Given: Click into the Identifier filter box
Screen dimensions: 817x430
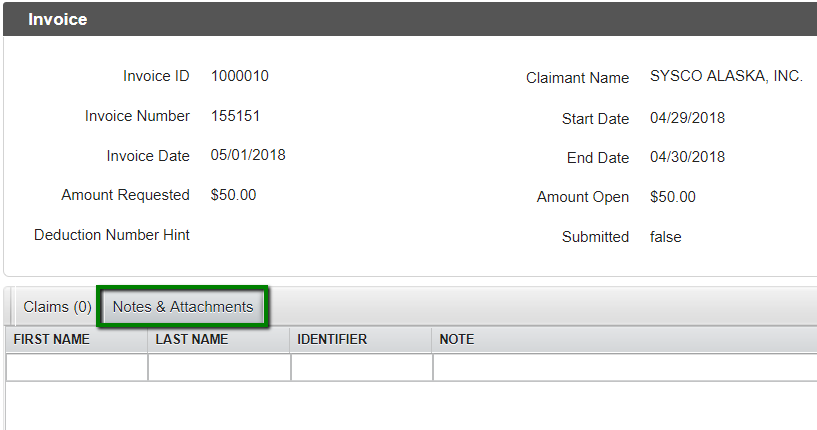Looking at the screenshot, I should [x=361, y=368].
